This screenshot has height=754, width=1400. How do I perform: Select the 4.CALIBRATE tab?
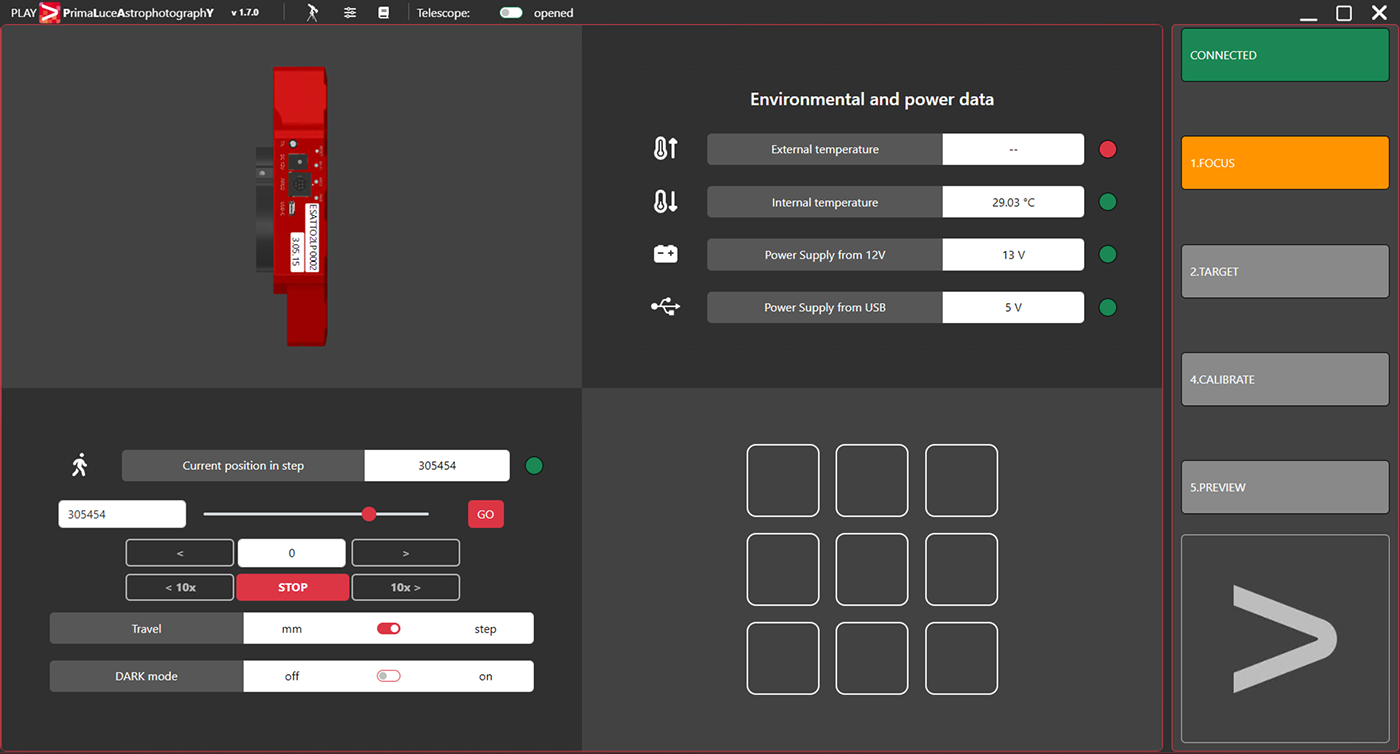(1285, 379)
